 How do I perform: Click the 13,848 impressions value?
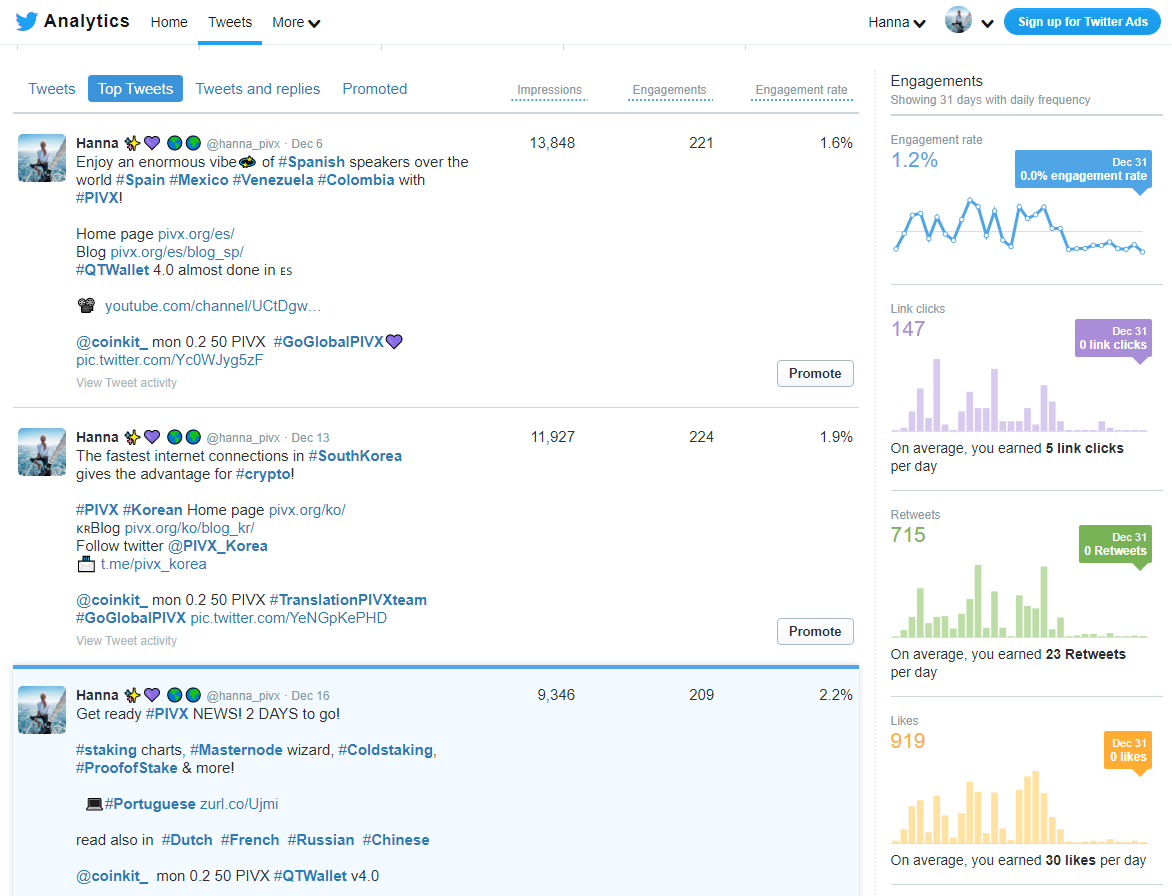click(552, 143)
